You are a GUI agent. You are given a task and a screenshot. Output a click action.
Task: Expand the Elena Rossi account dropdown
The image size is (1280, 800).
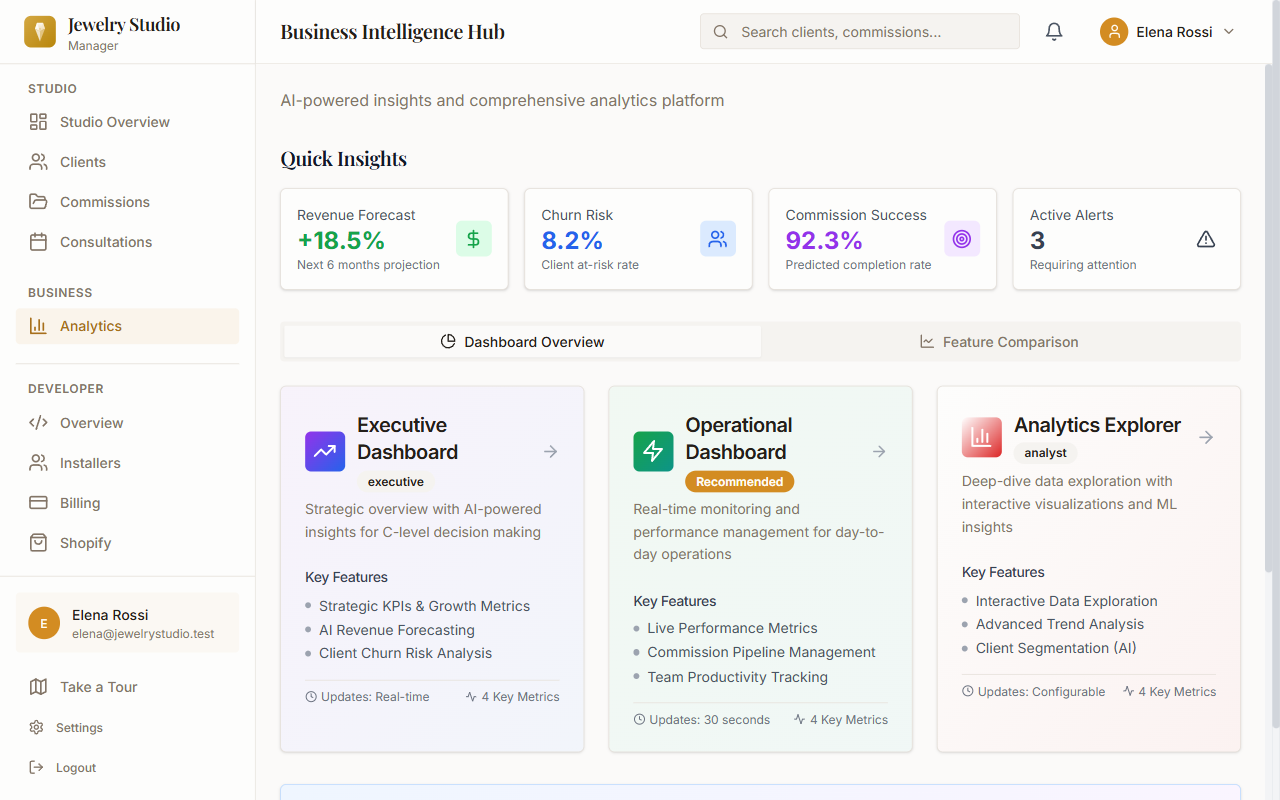click(1168, 31)
